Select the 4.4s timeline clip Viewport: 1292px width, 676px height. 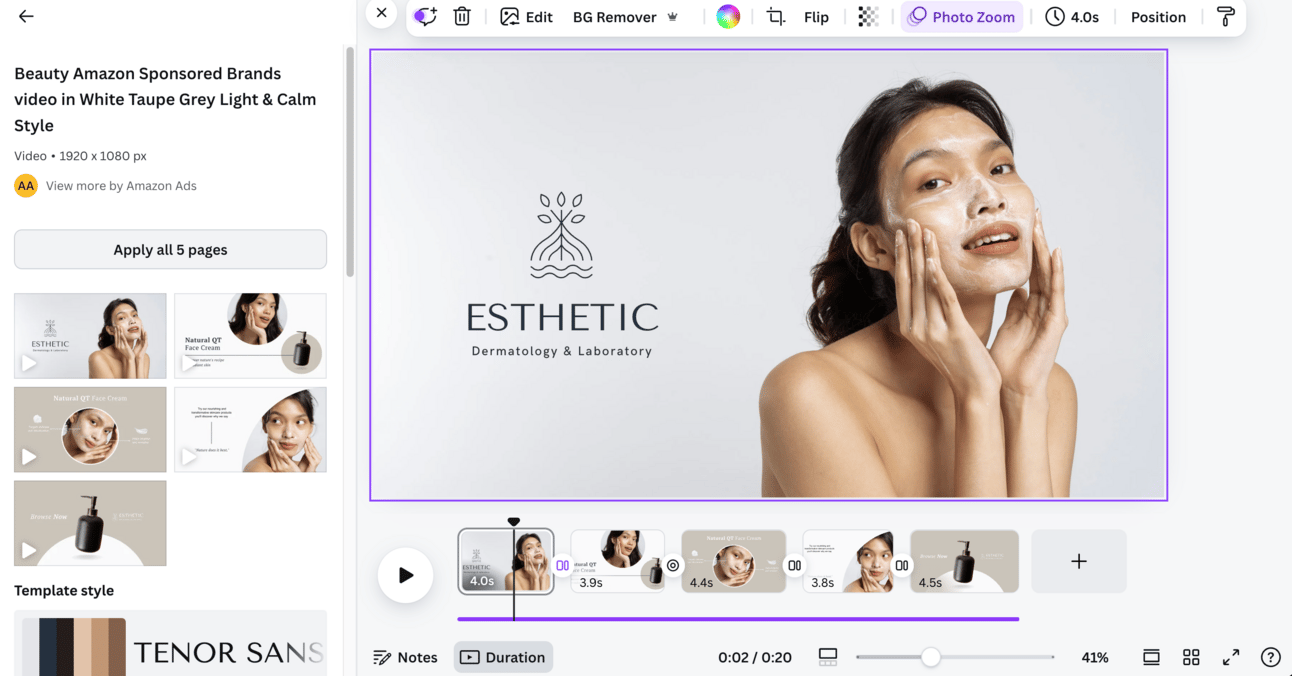pos(734,561)
